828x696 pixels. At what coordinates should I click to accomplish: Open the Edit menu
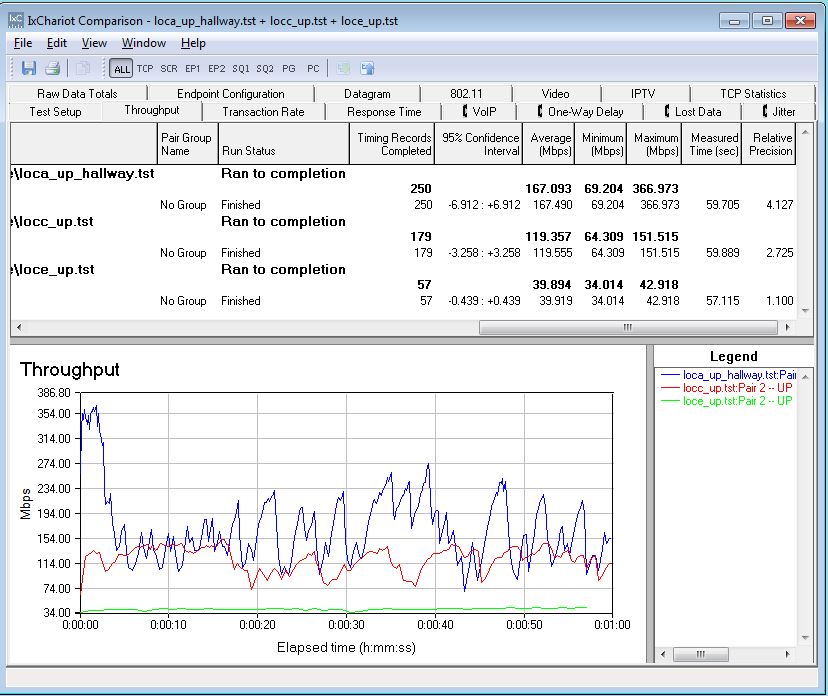57,43
